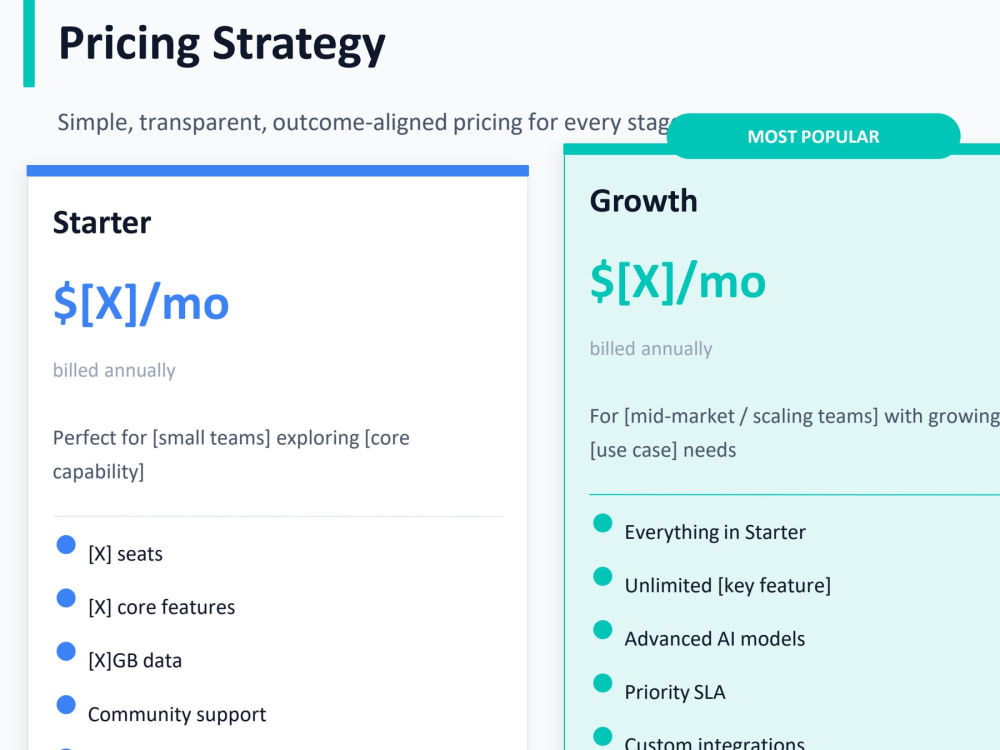Click the teal accent bar beside the title
Viewport: 1000px width, 750px height.
point(29,43)
